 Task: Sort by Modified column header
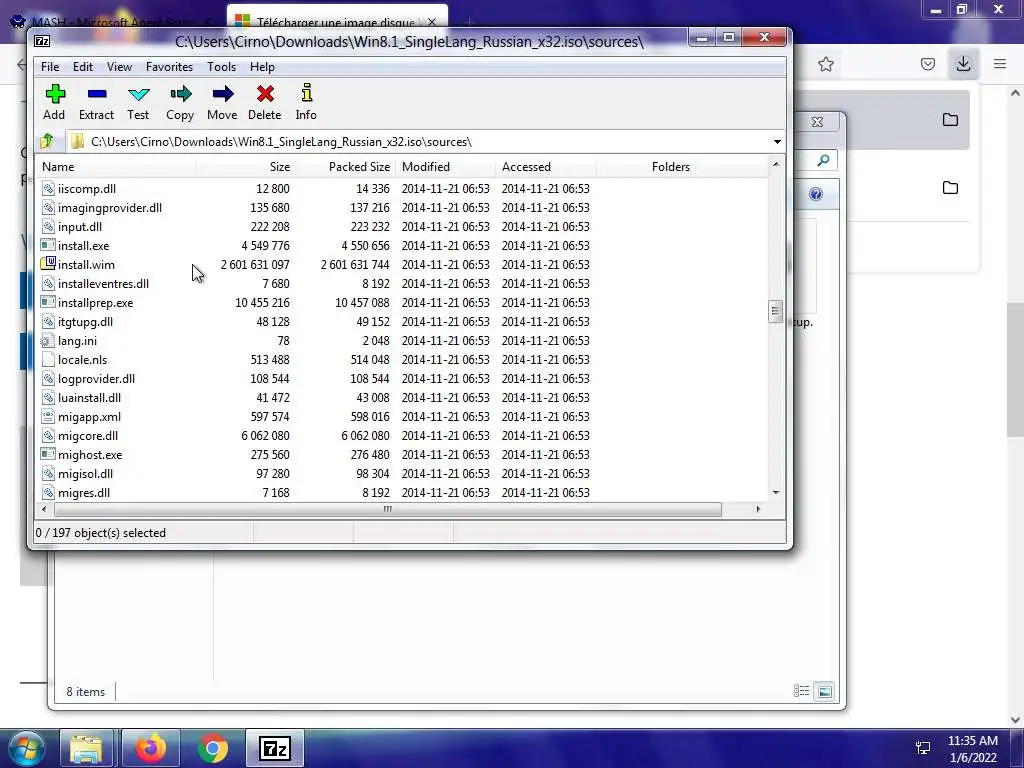tap(445, 167)
